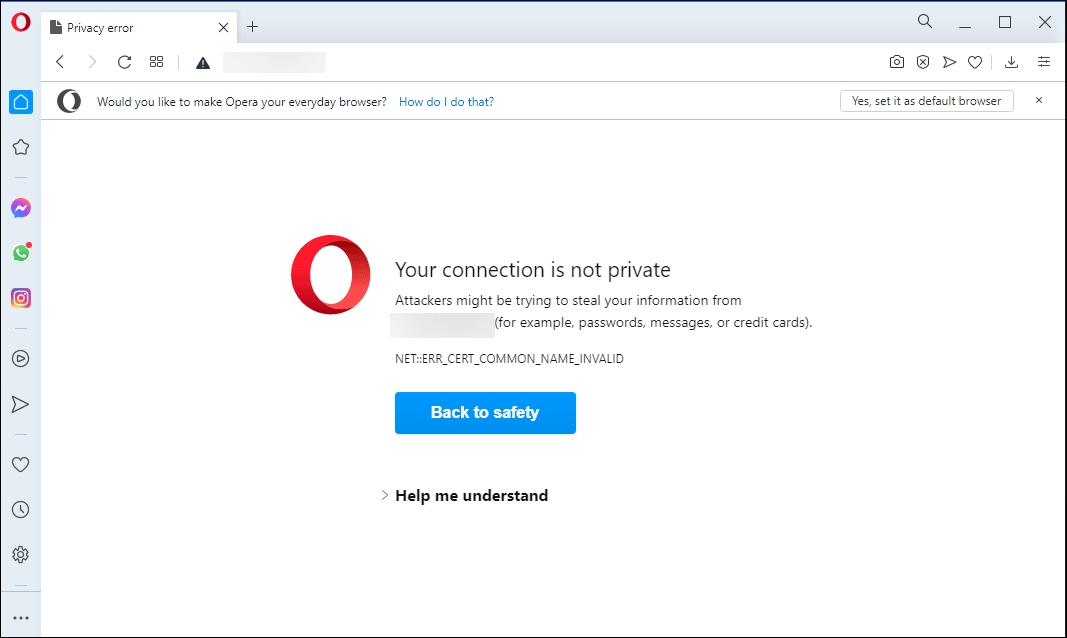Select the Privacy error tab

[139, 27]
